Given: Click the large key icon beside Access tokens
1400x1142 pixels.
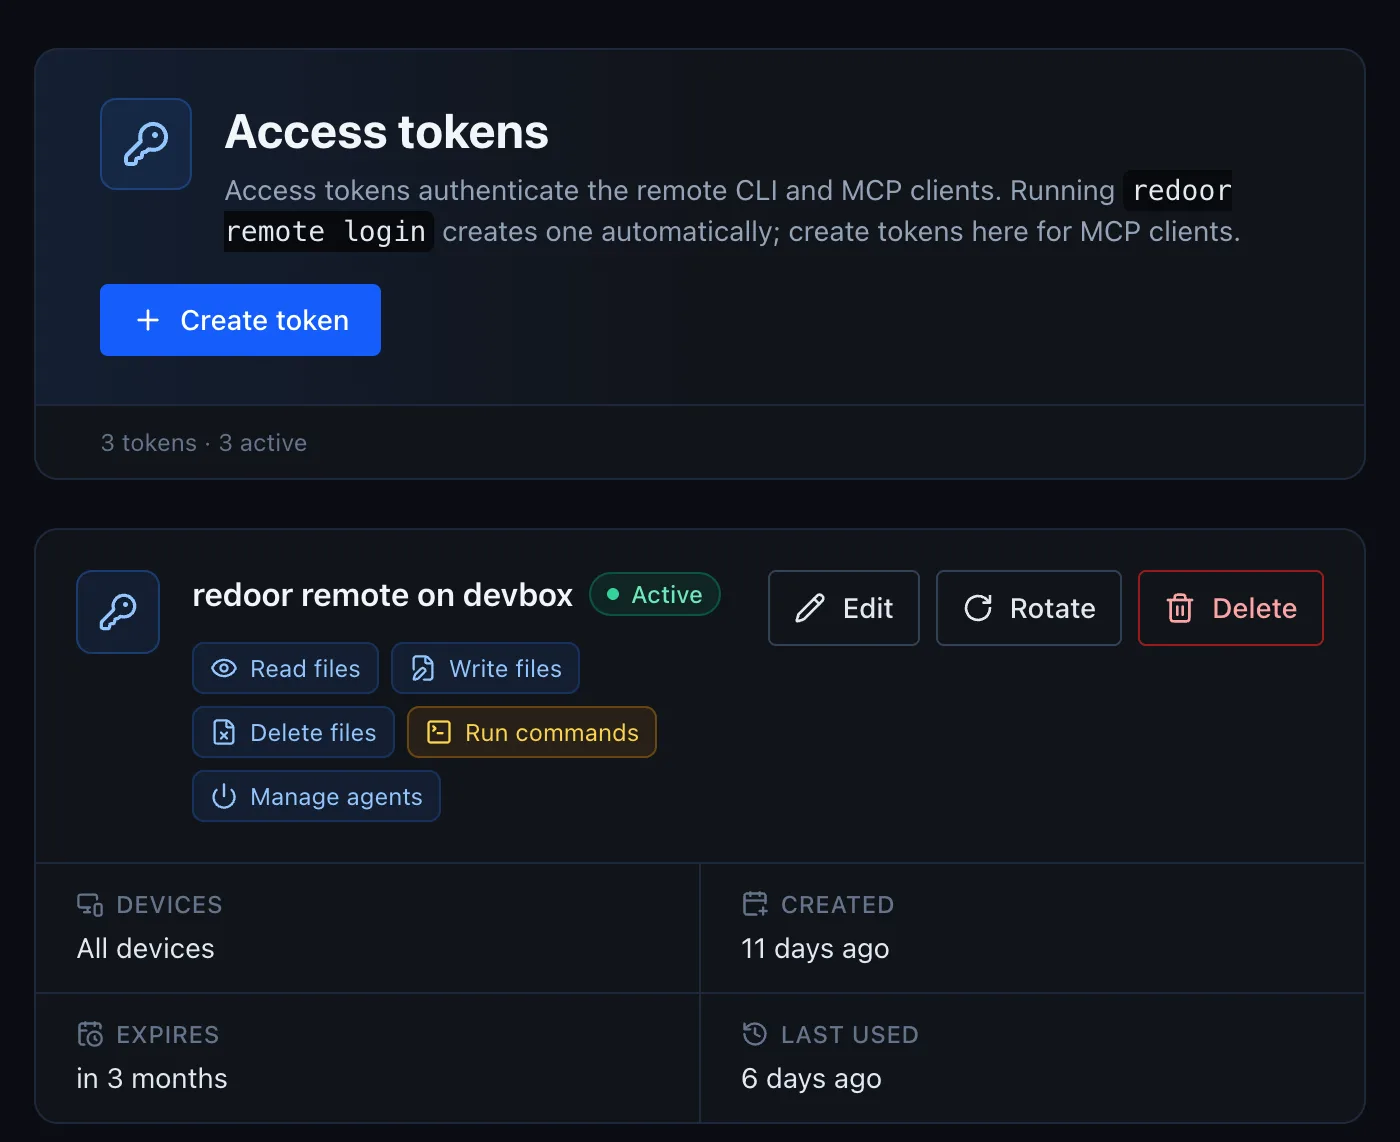Looking at the screenshot, I should 146,144.
